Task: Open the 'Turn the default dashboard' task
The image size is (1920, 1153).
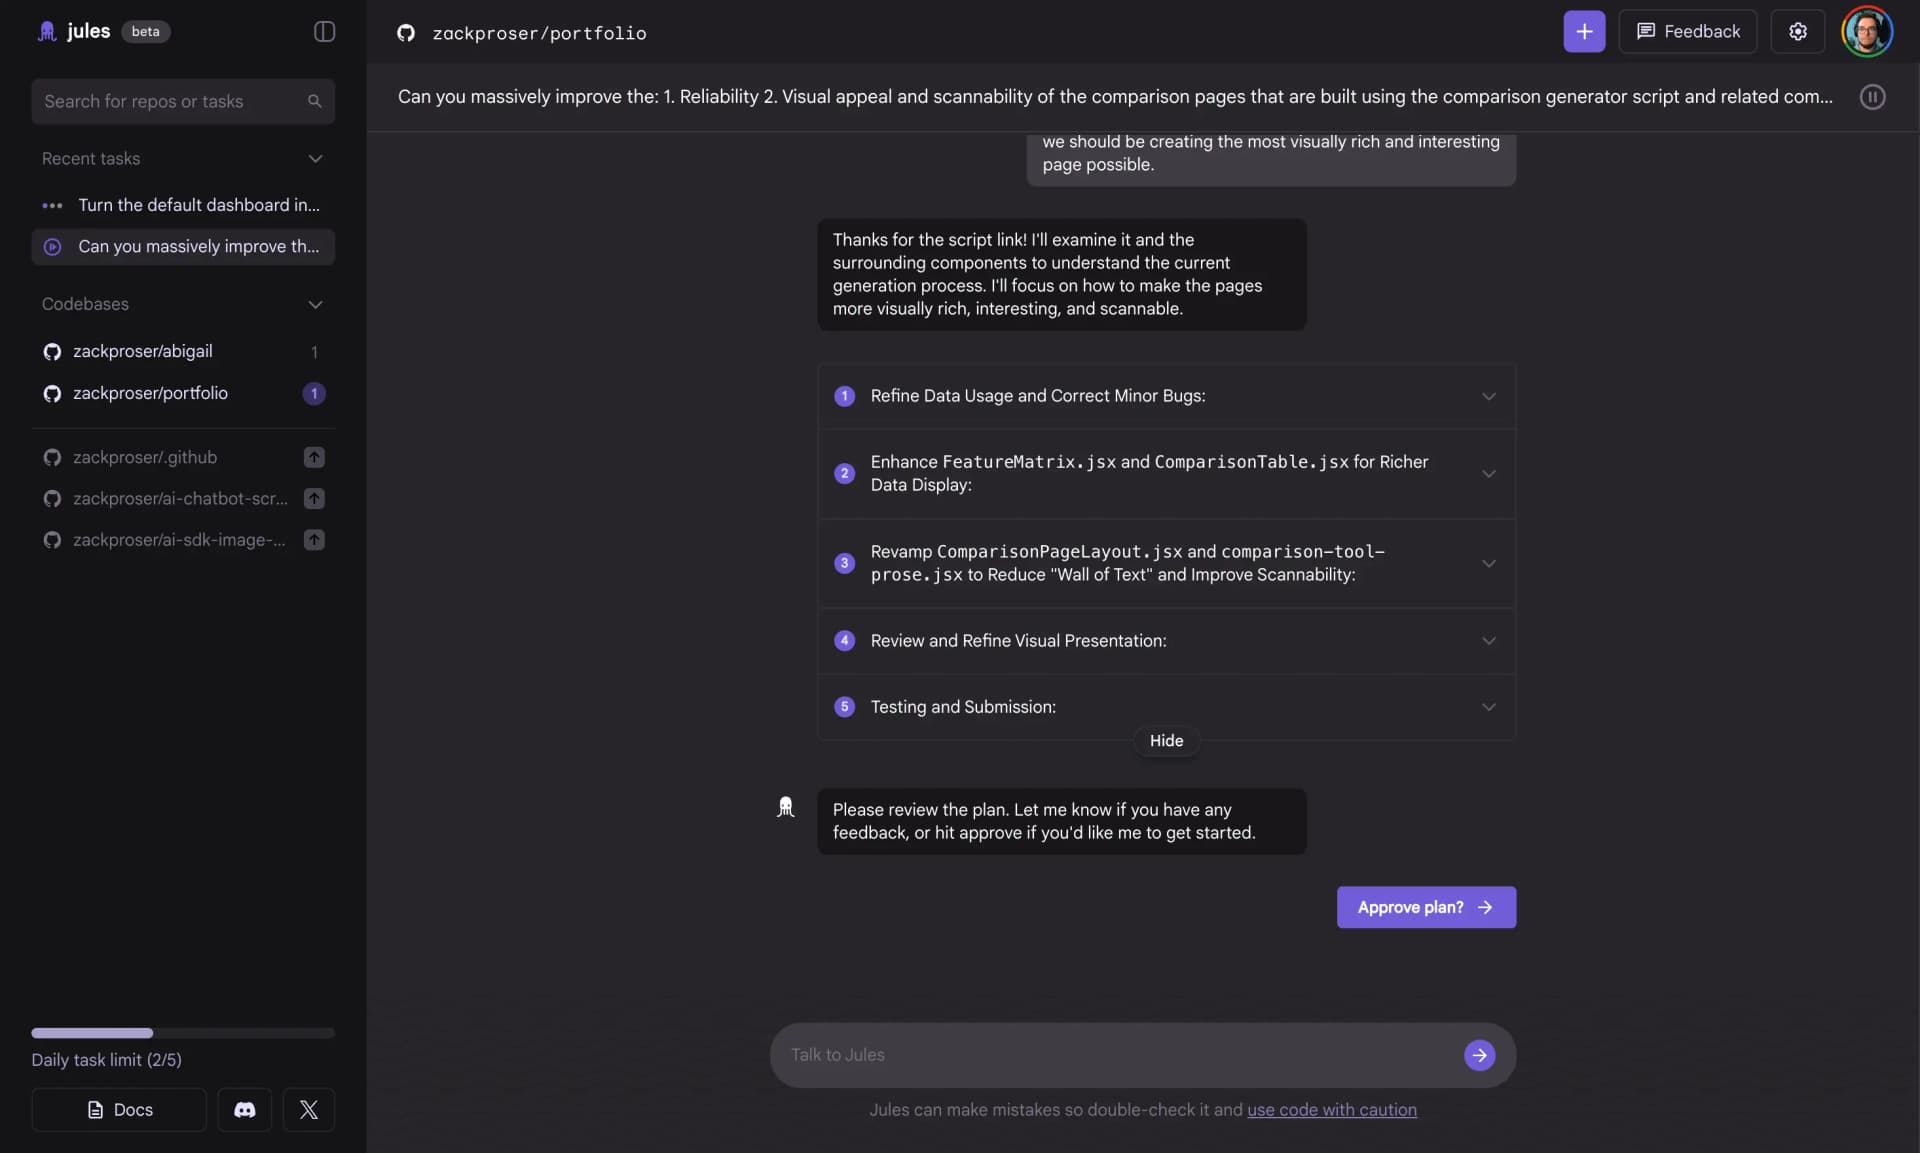Action: [x=198, y=205]
